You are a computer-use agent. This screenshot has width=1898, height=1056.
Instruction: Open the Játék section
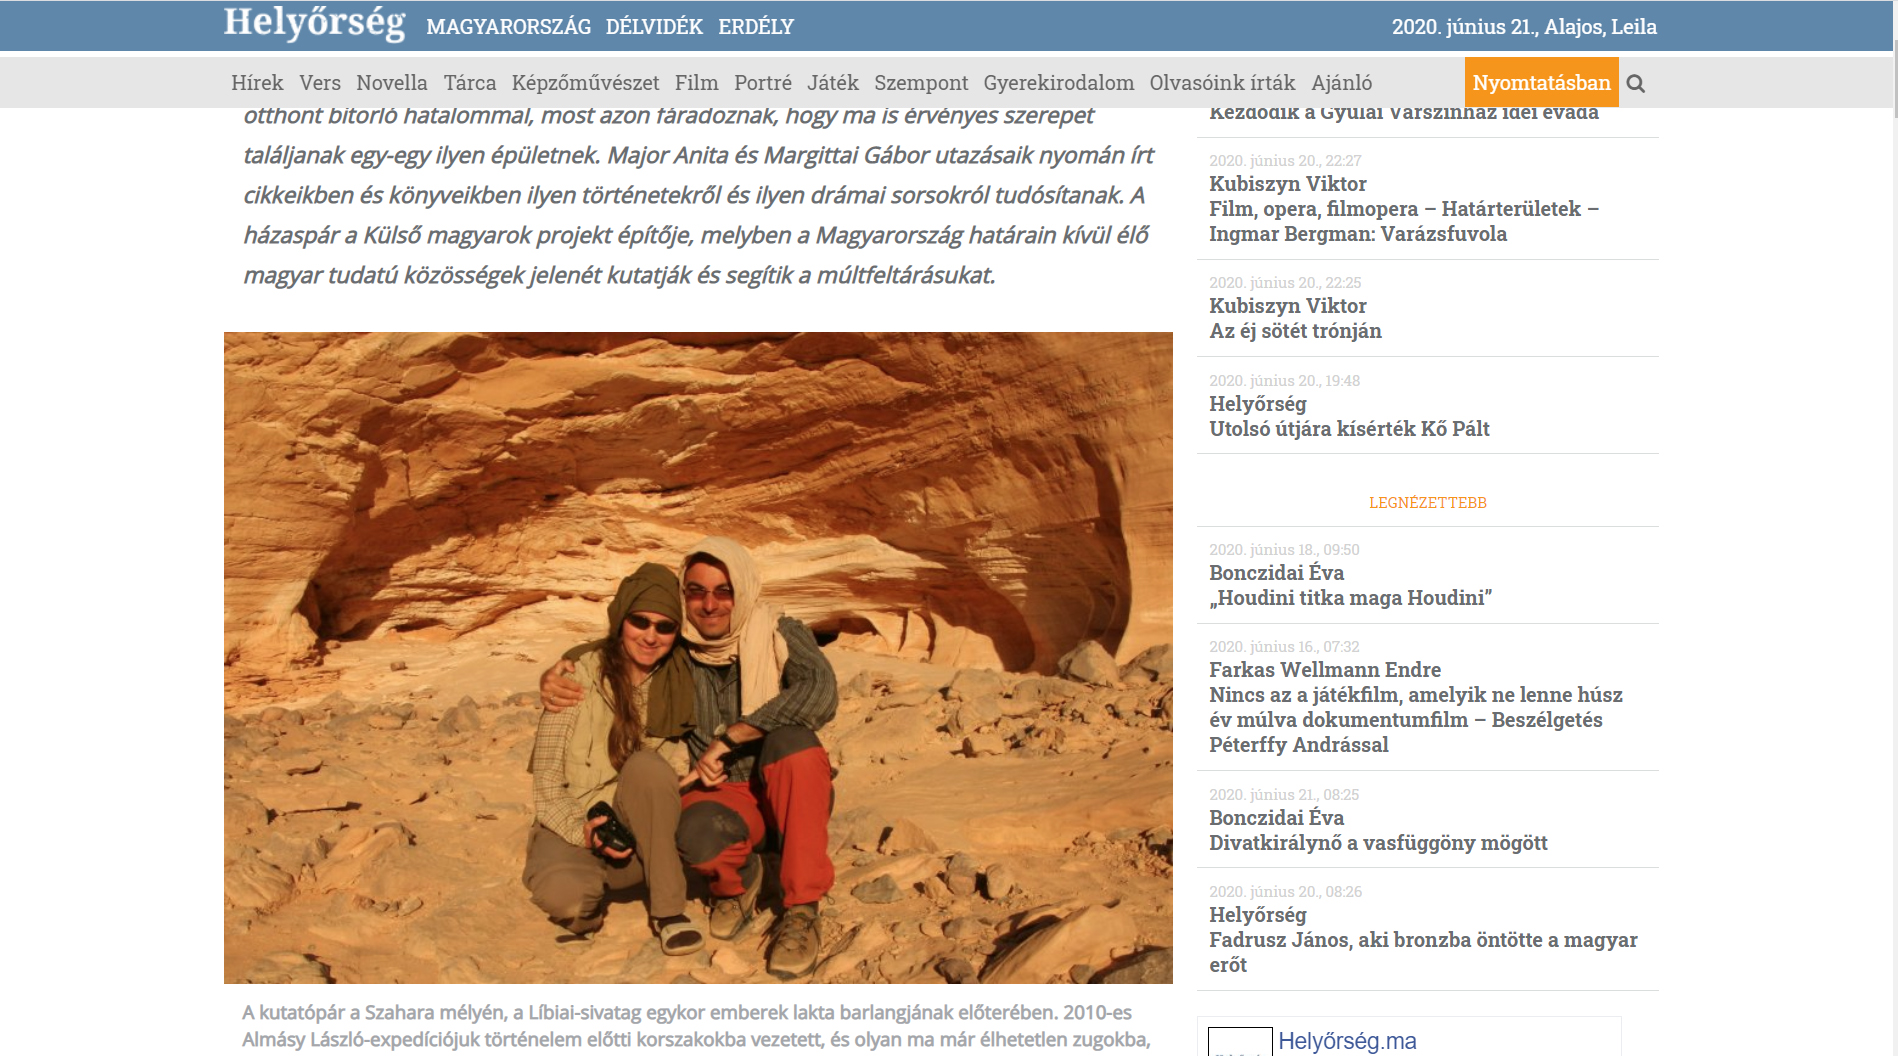[x=833, y=83]
